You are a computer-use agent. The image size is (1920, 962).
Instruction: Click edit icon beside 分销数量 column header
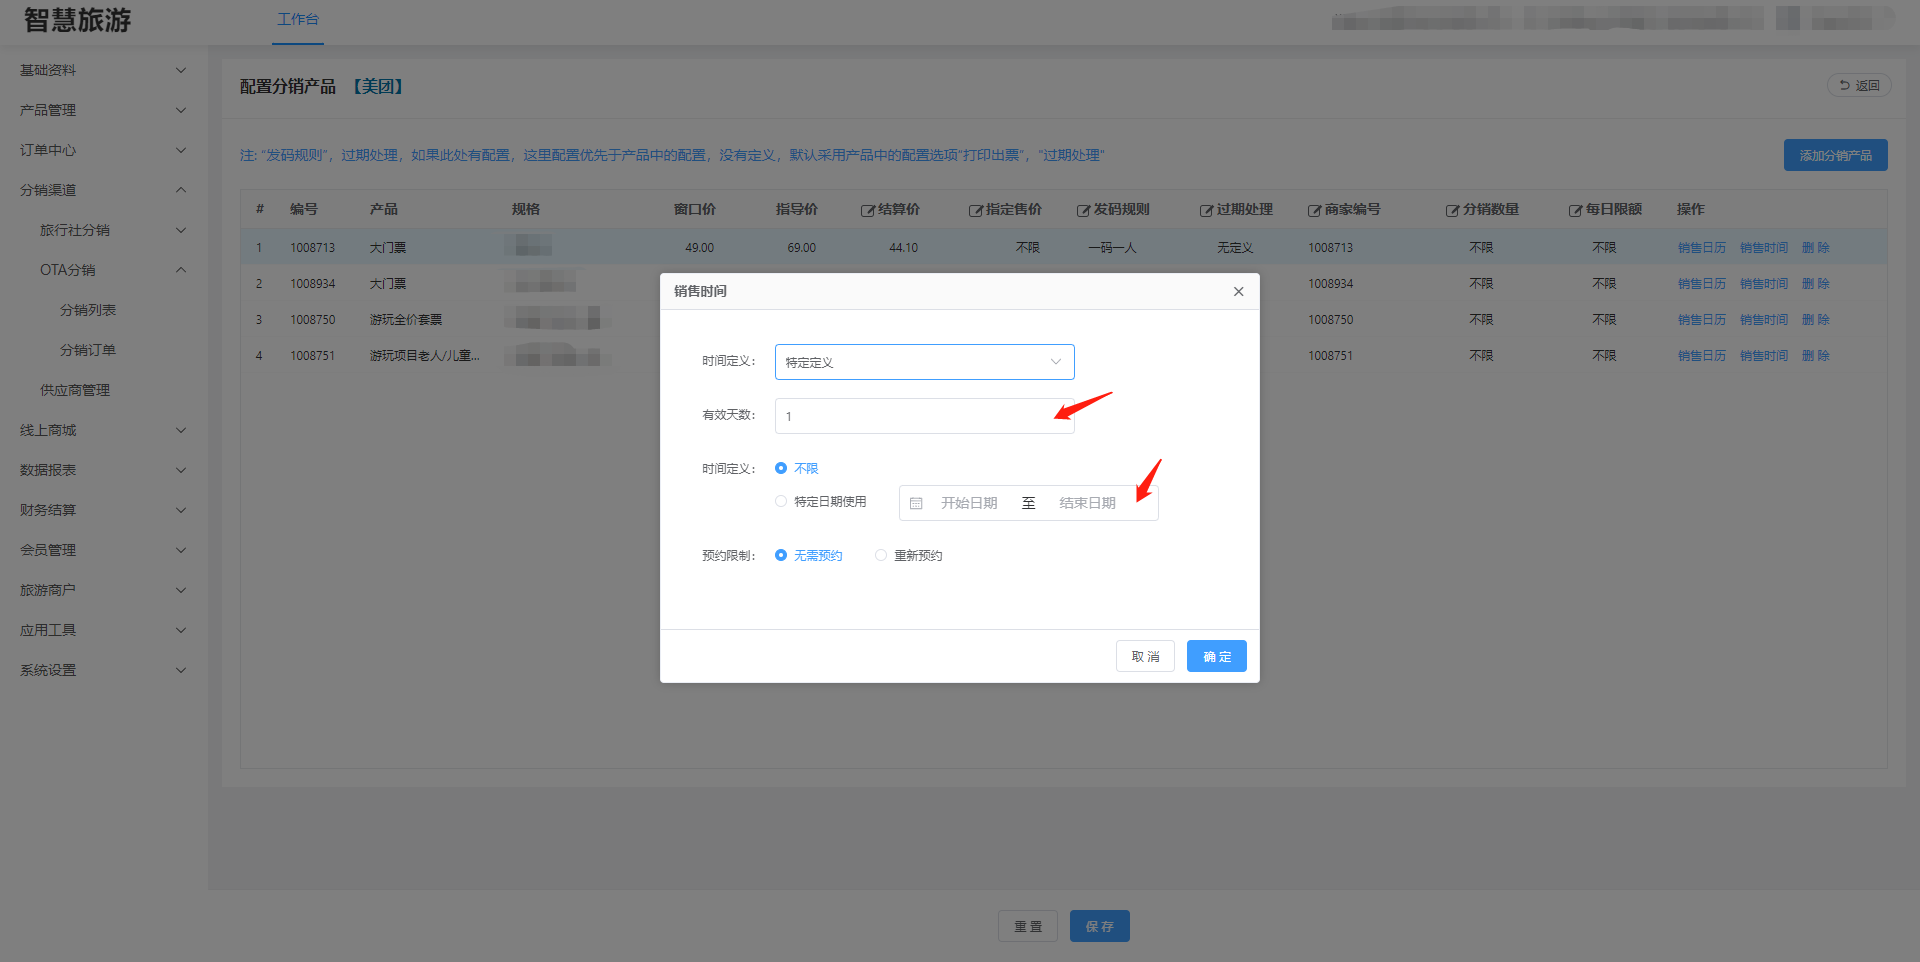[1452, 211]
